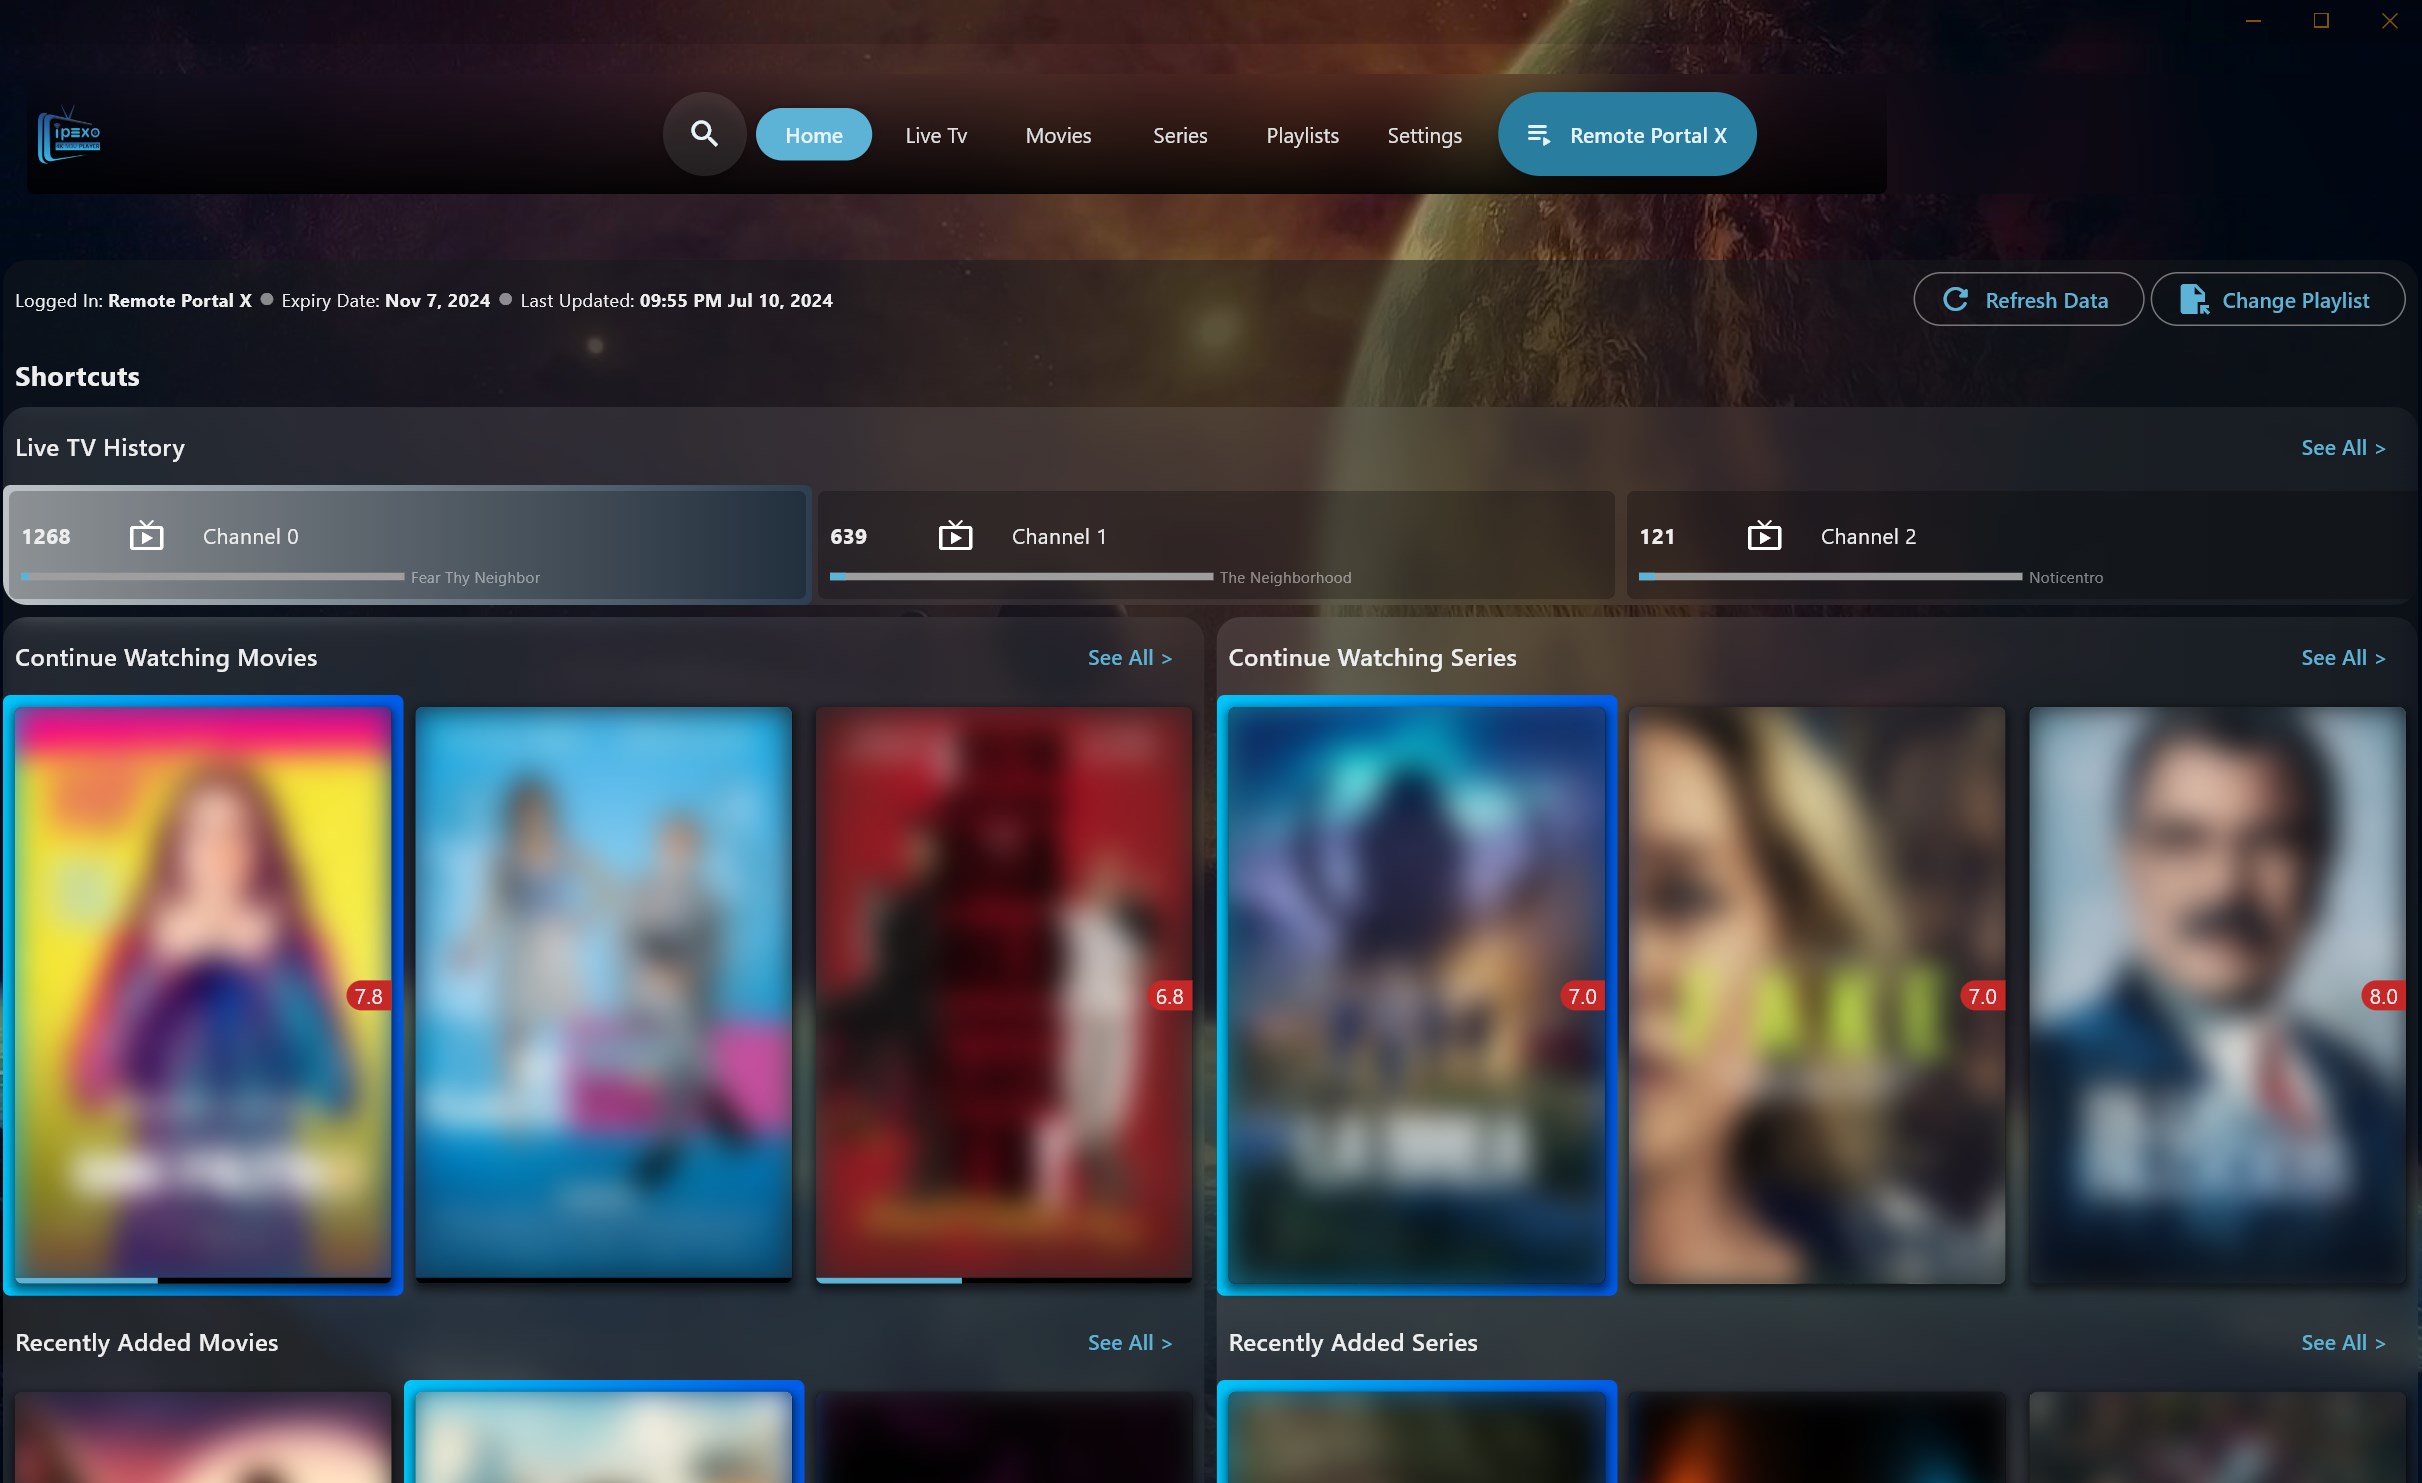2422x1483 pixels.
Task: Open See All for Live TV History
Action: tap(2342, 447)
